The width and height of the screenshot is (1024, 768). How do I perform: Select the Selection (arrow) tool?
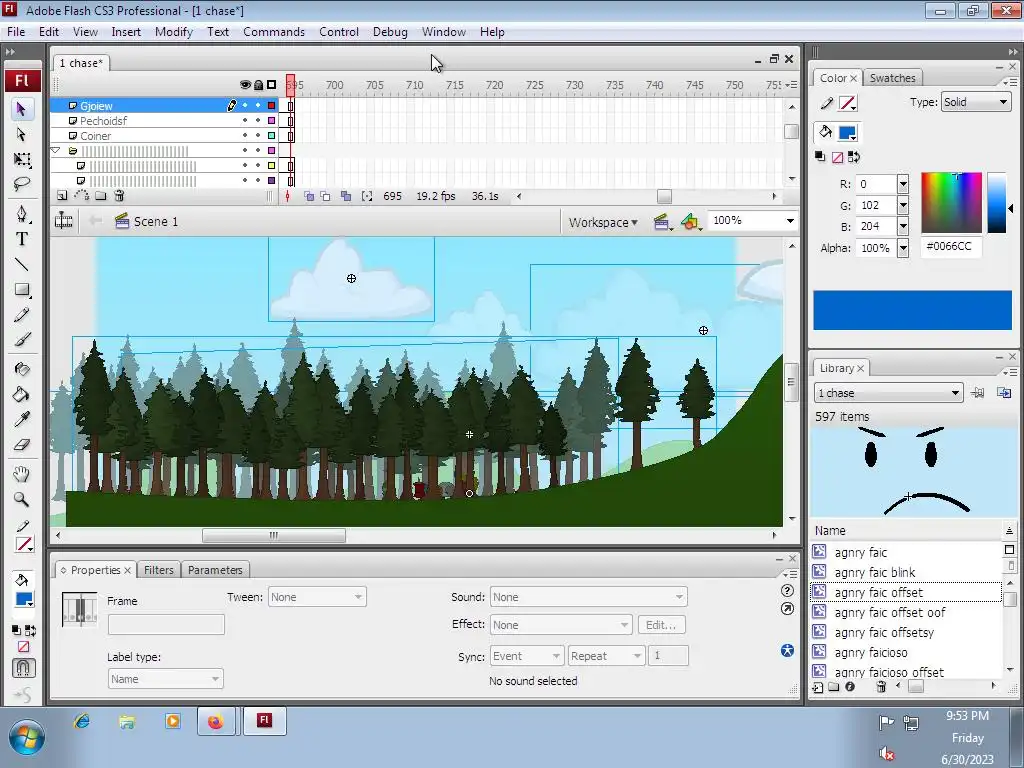tap(22, 108)
